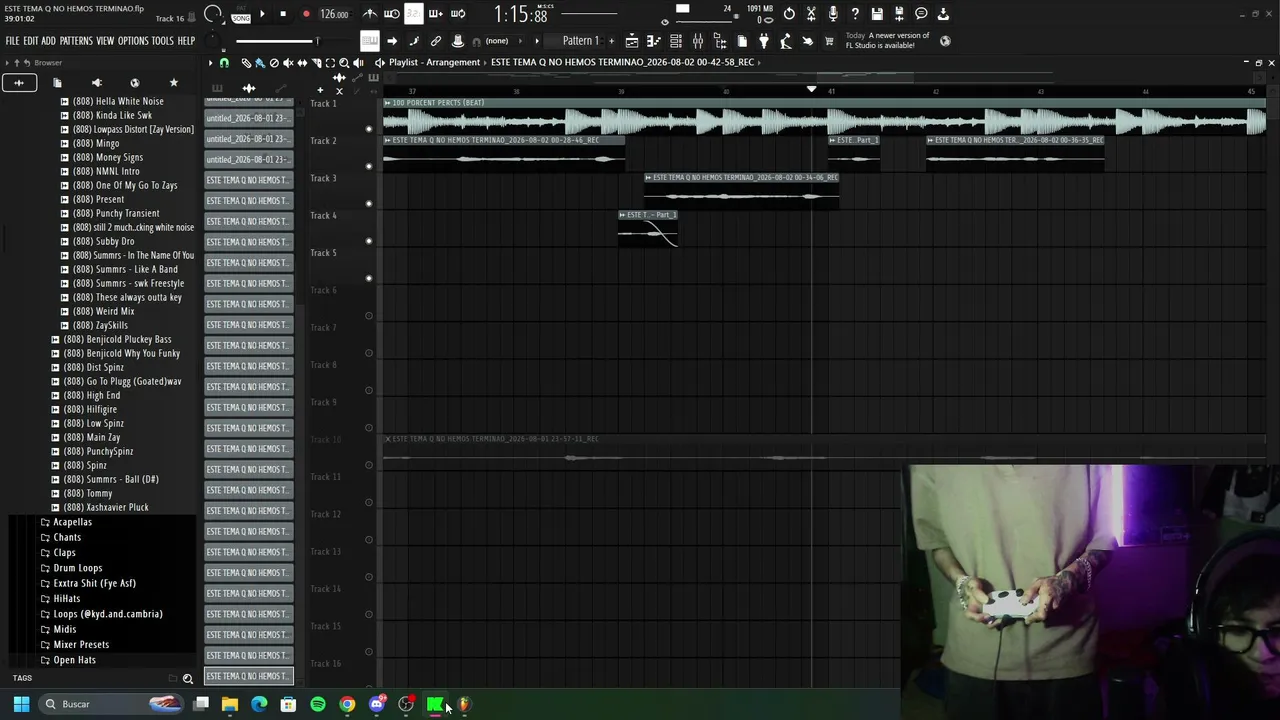
Task: Click the Windows Start button
Action: [21, 704]
